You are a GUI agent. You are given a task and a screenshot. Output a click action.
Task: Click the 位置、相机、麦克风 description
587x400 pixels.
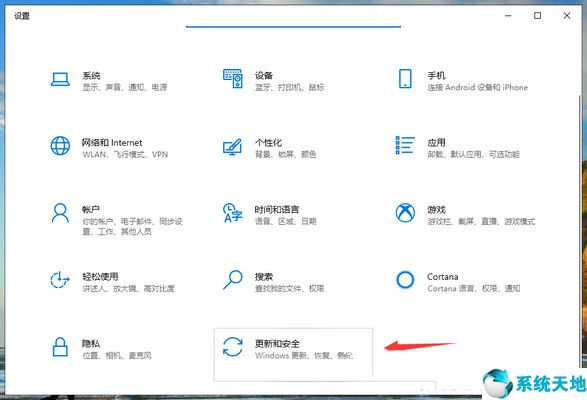(x=117, y=355)
